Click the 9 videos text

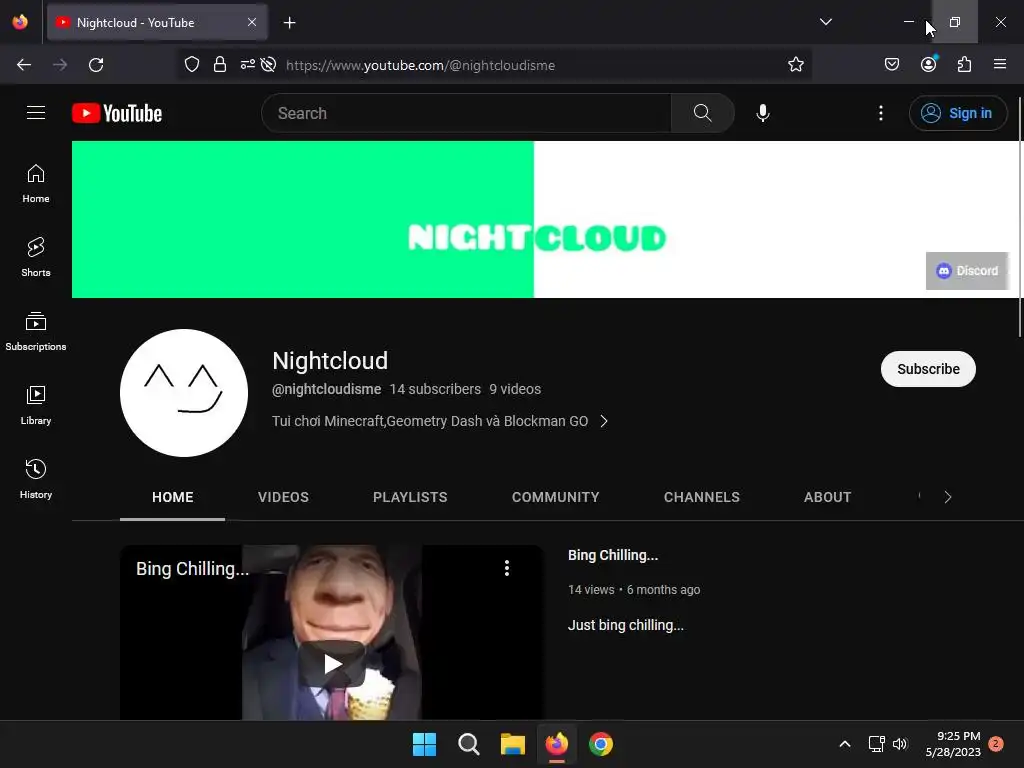[x=515, y=389]
